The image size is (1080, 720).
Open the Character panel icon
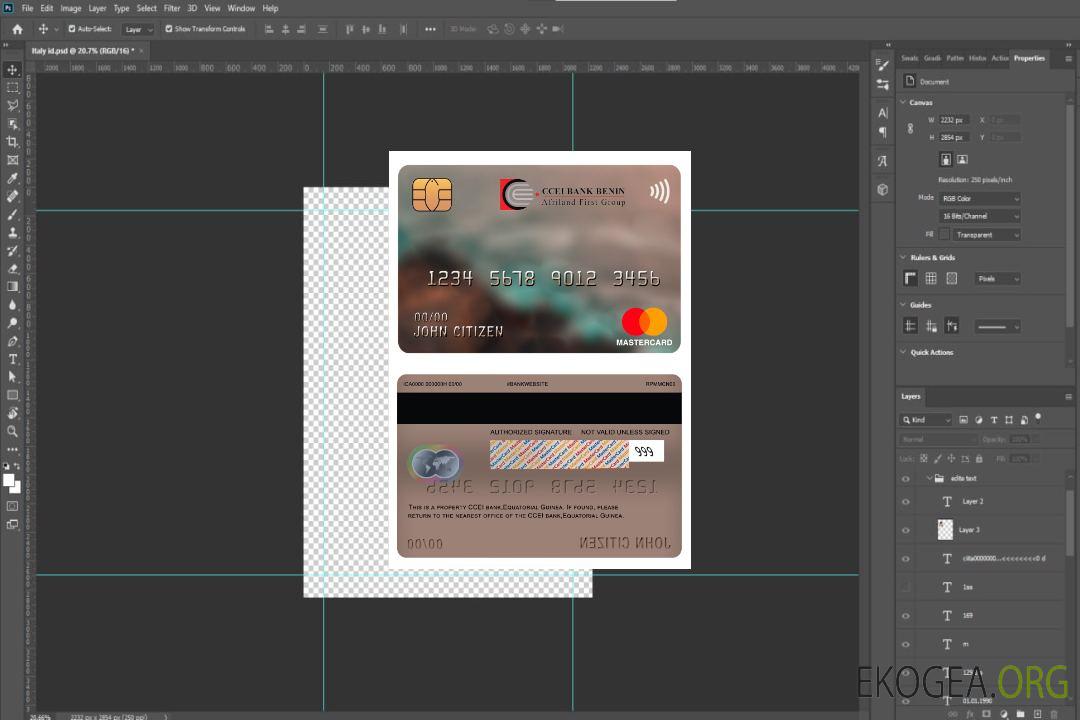[883, 113]
